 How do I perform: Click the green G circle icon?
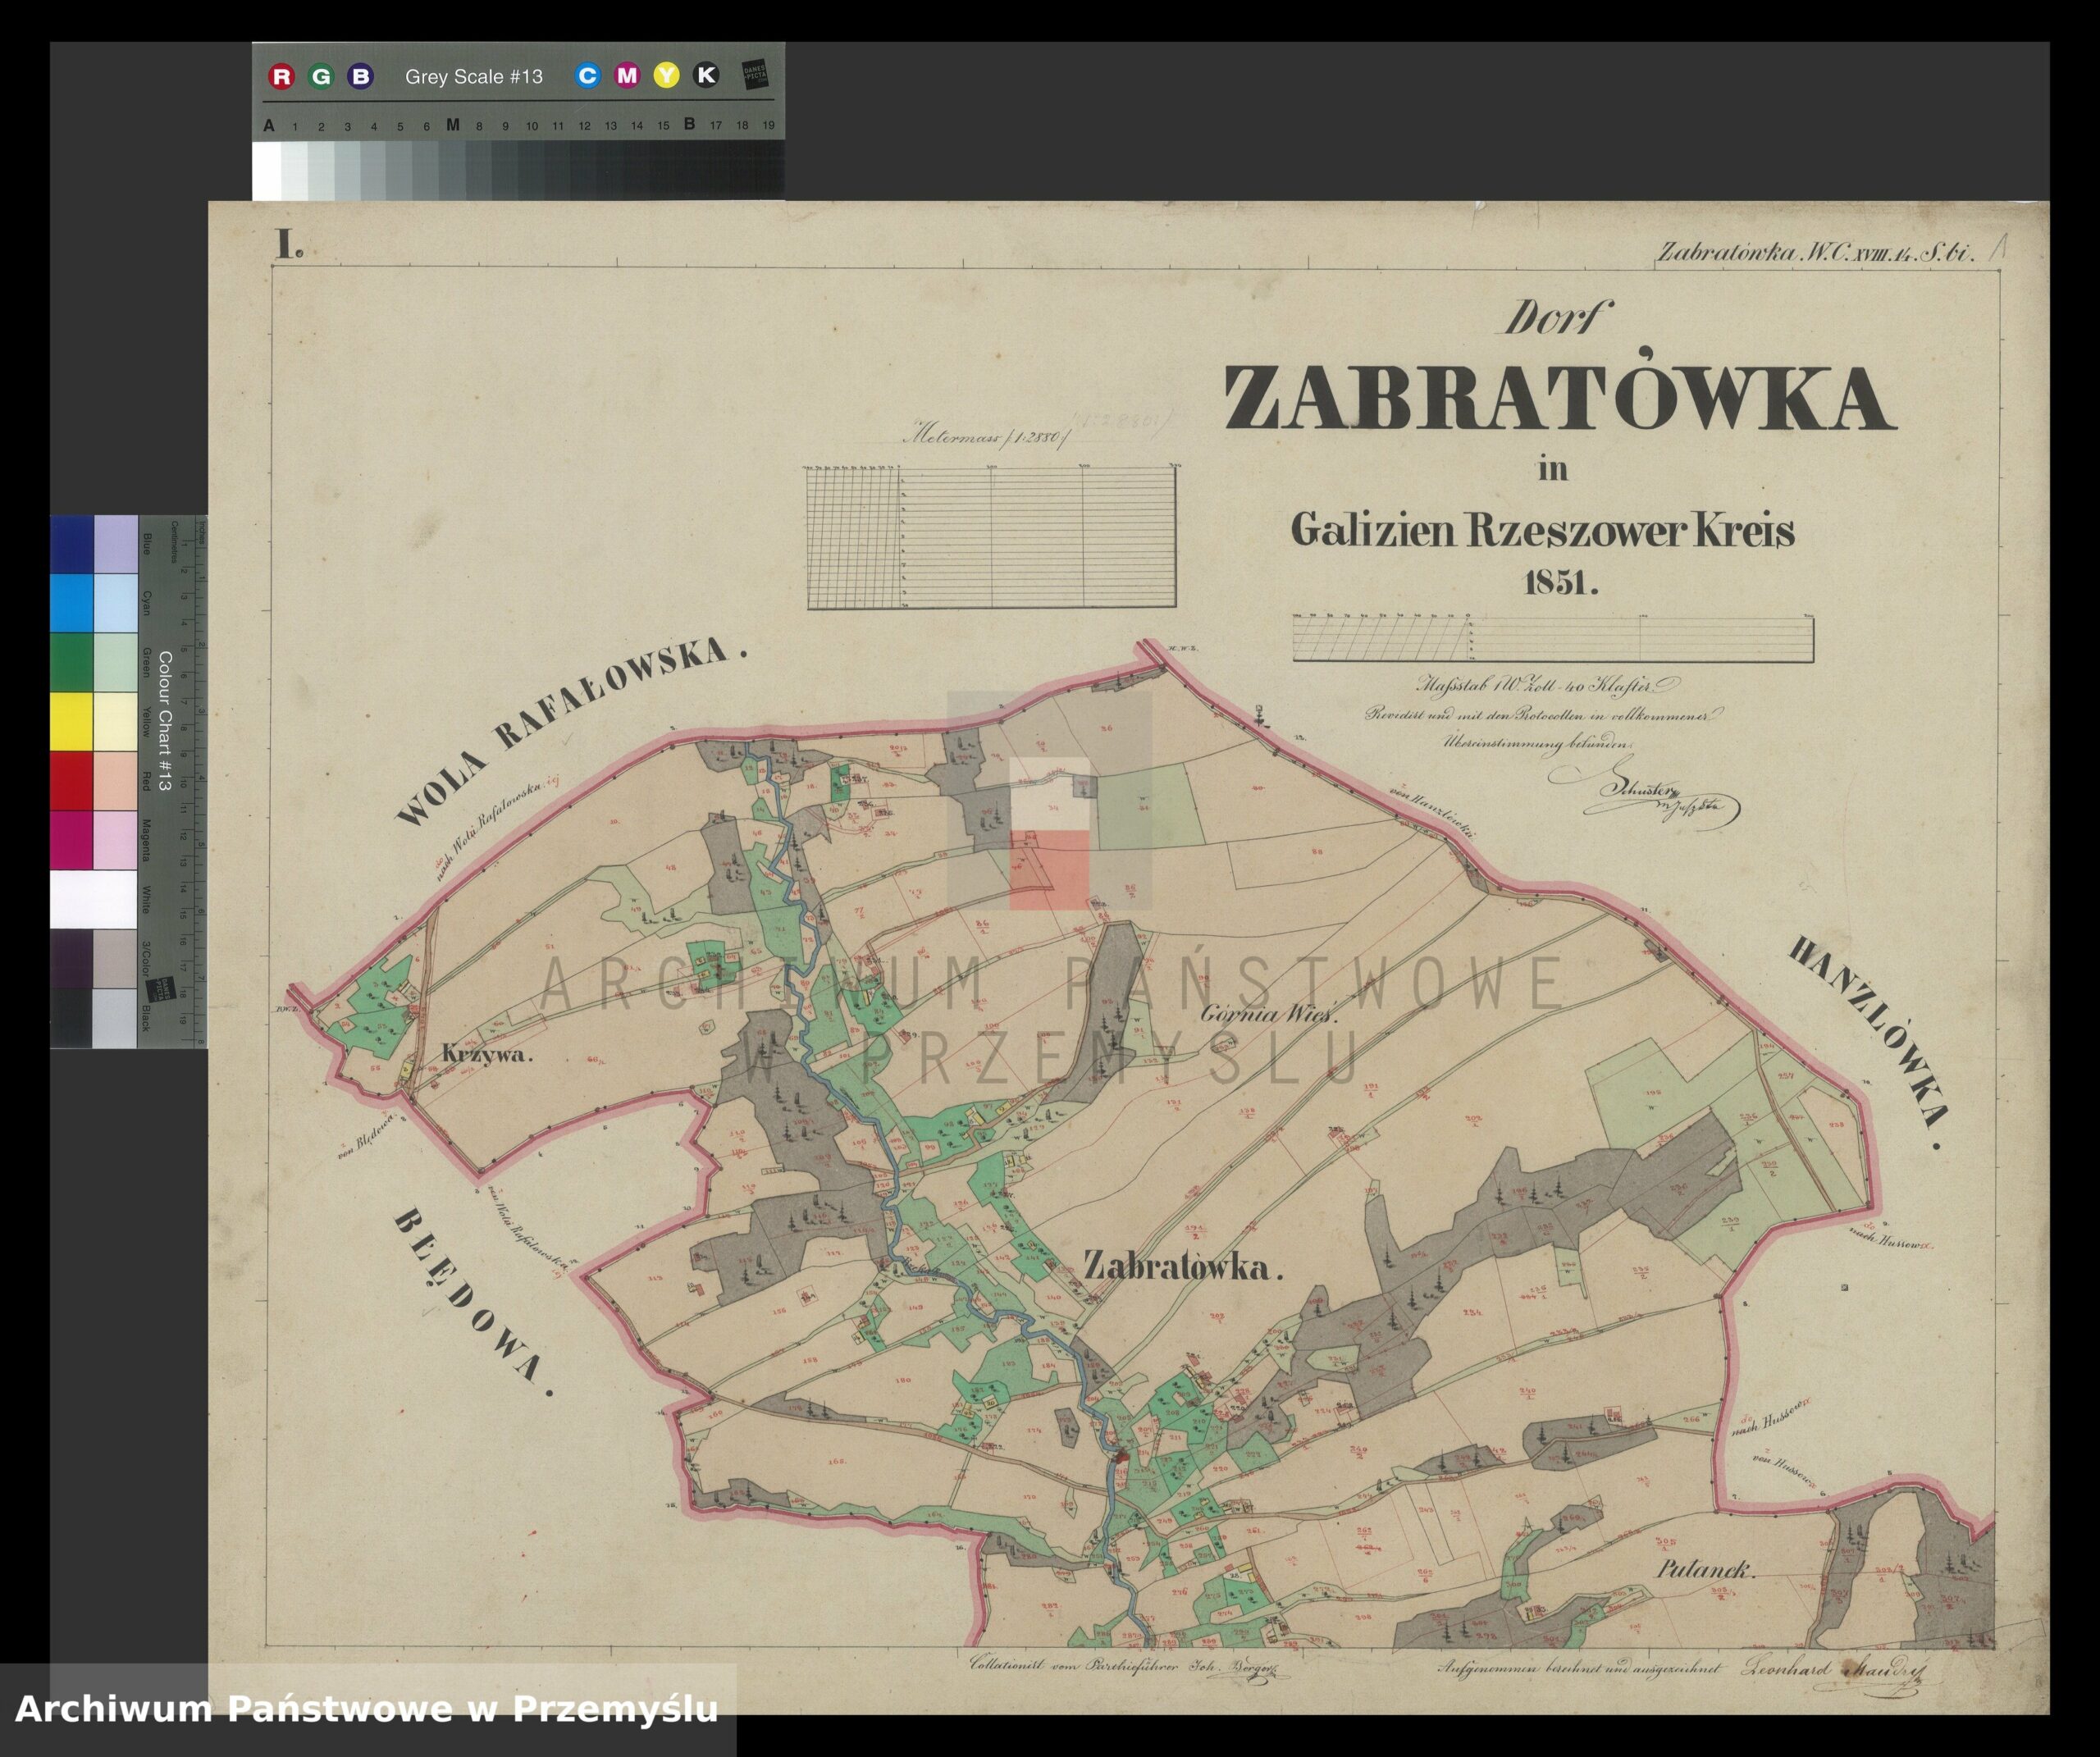(x=321, y=76)
